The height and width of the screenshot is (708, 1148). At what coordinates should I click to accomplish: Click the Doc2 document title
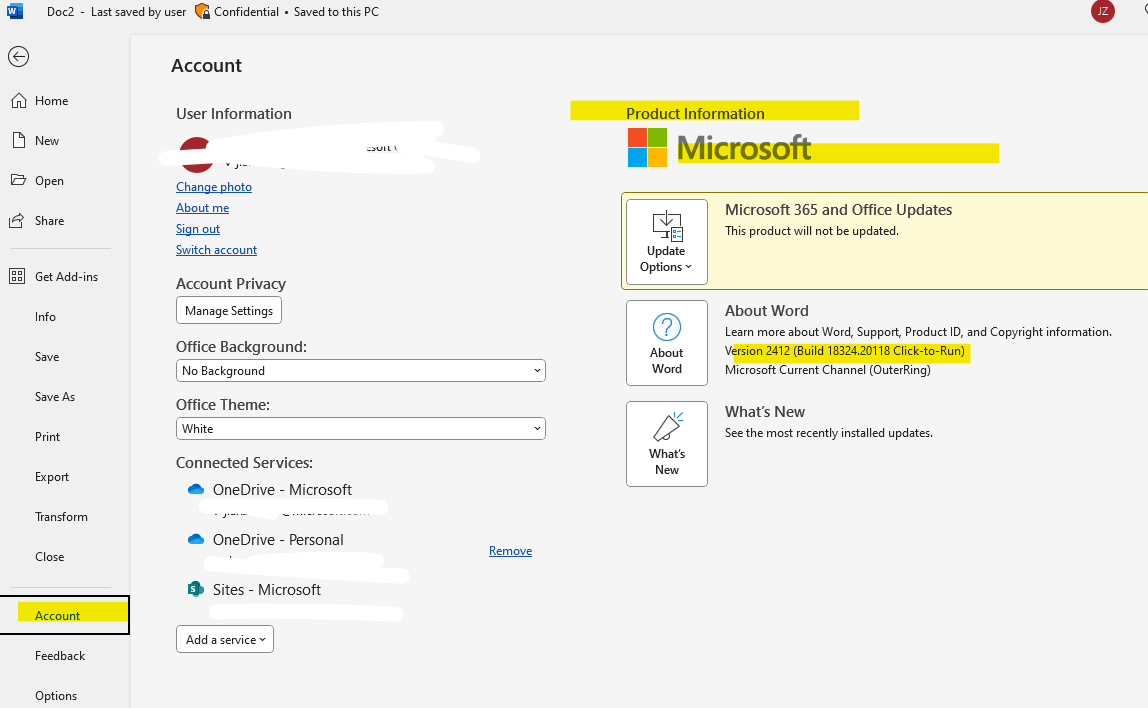[x=61, y=12]
